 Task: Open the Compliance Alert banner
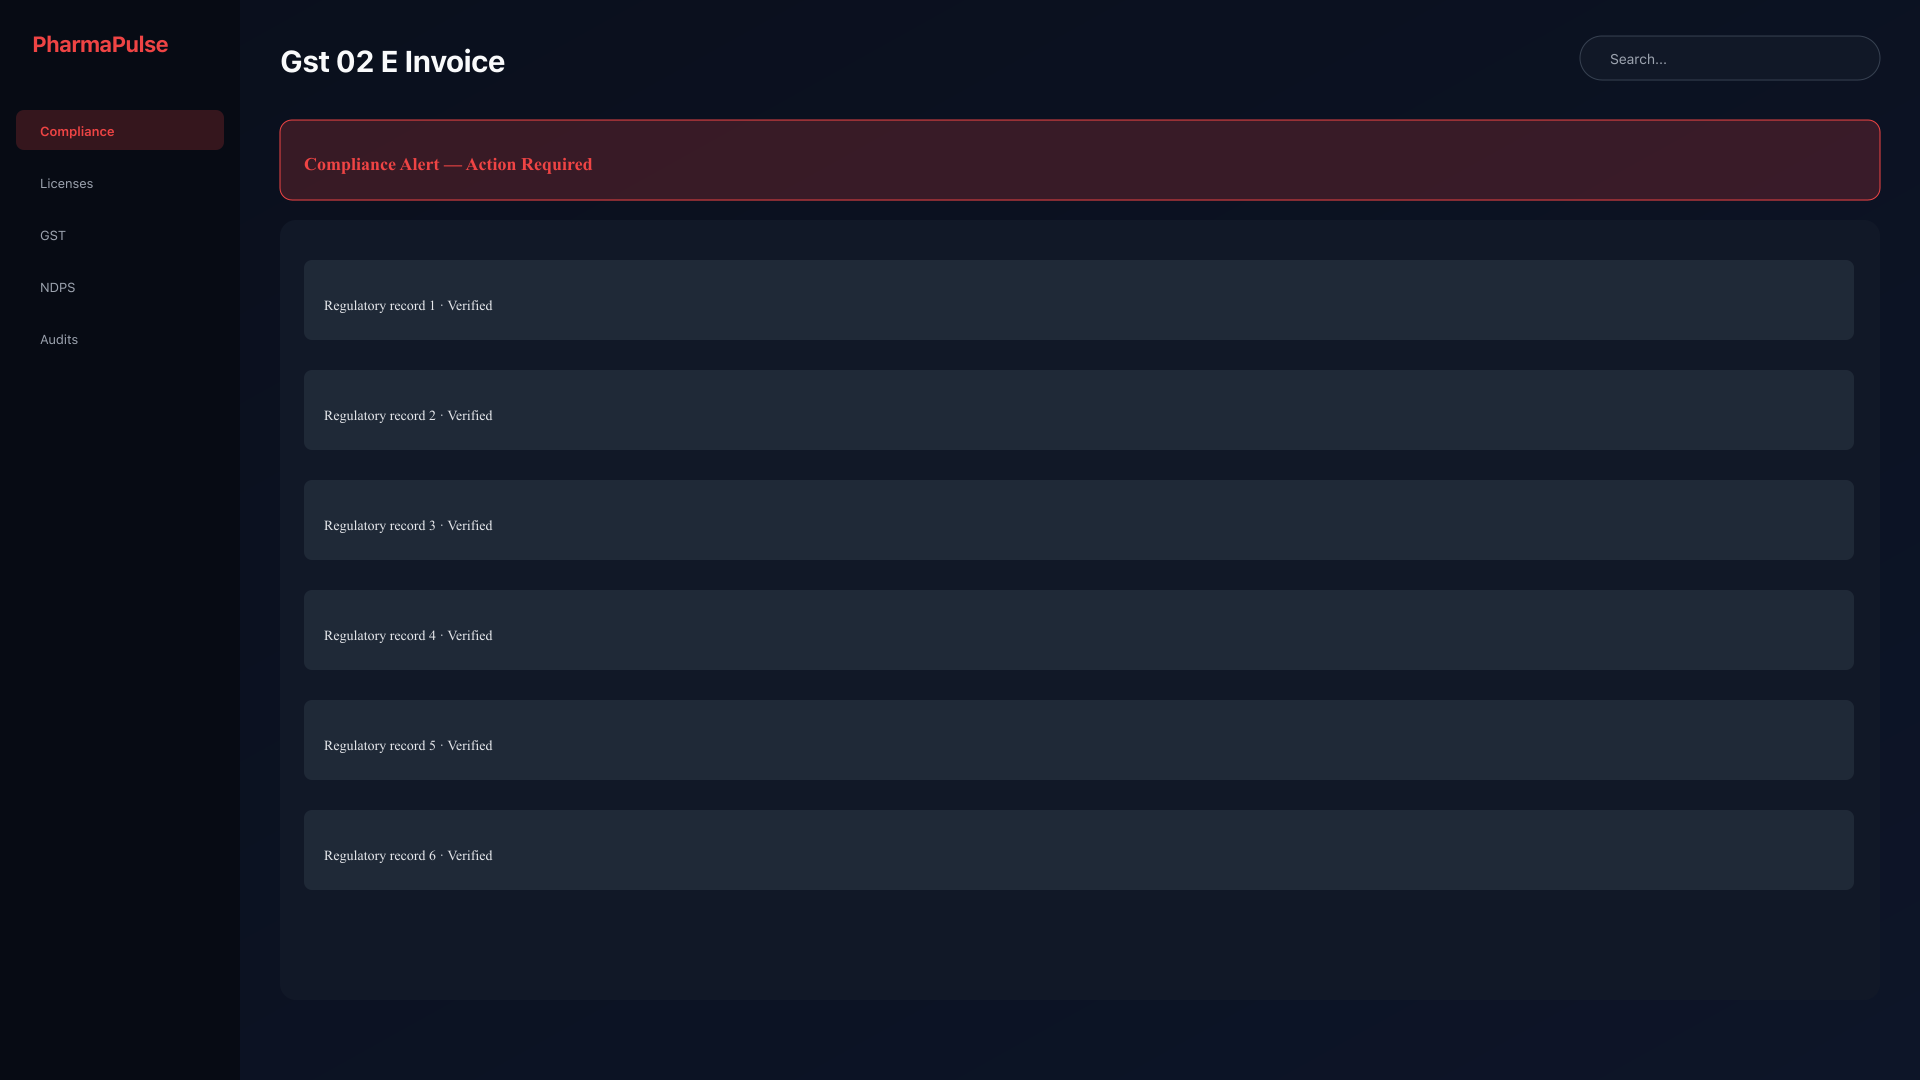(x=1079, y=160)
